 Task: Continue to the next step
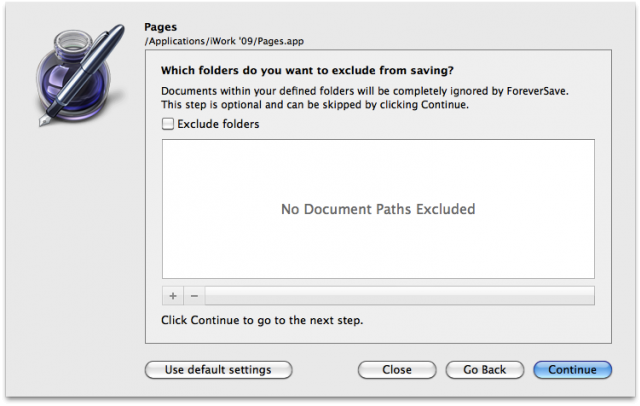pyautogui.click(x=572, y=370)
